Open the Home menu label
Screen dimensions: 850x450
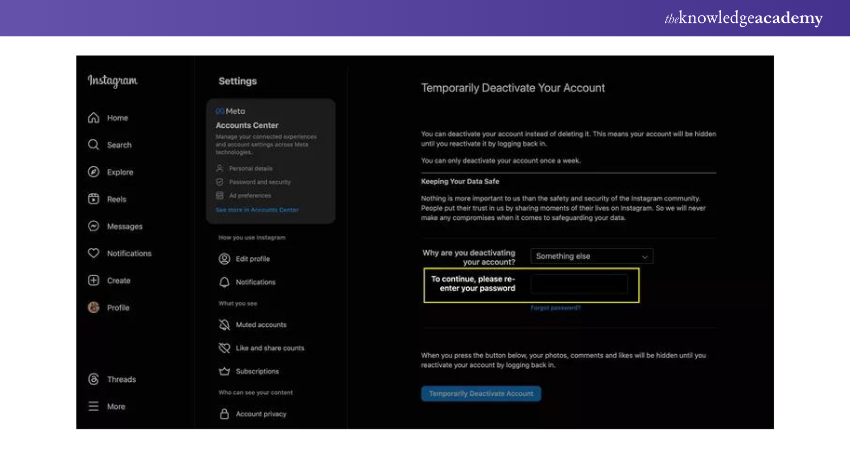[x=118, y=118]
